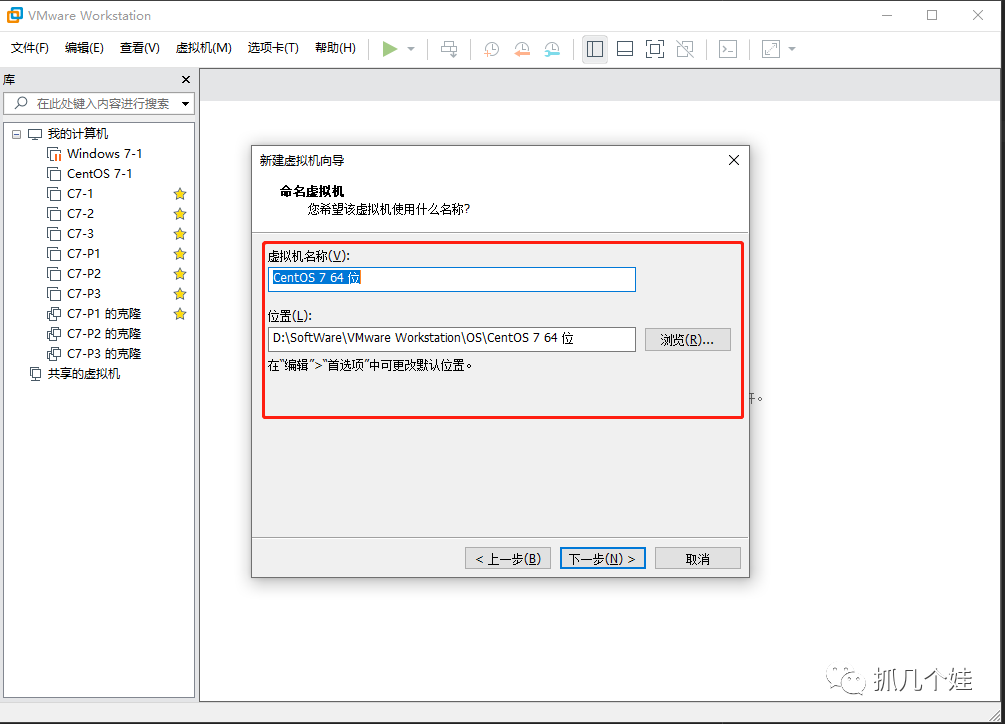Viewport: 1005px width, 724px height.
Task: Open the library search filter dropdown
Action: (185, 103)
